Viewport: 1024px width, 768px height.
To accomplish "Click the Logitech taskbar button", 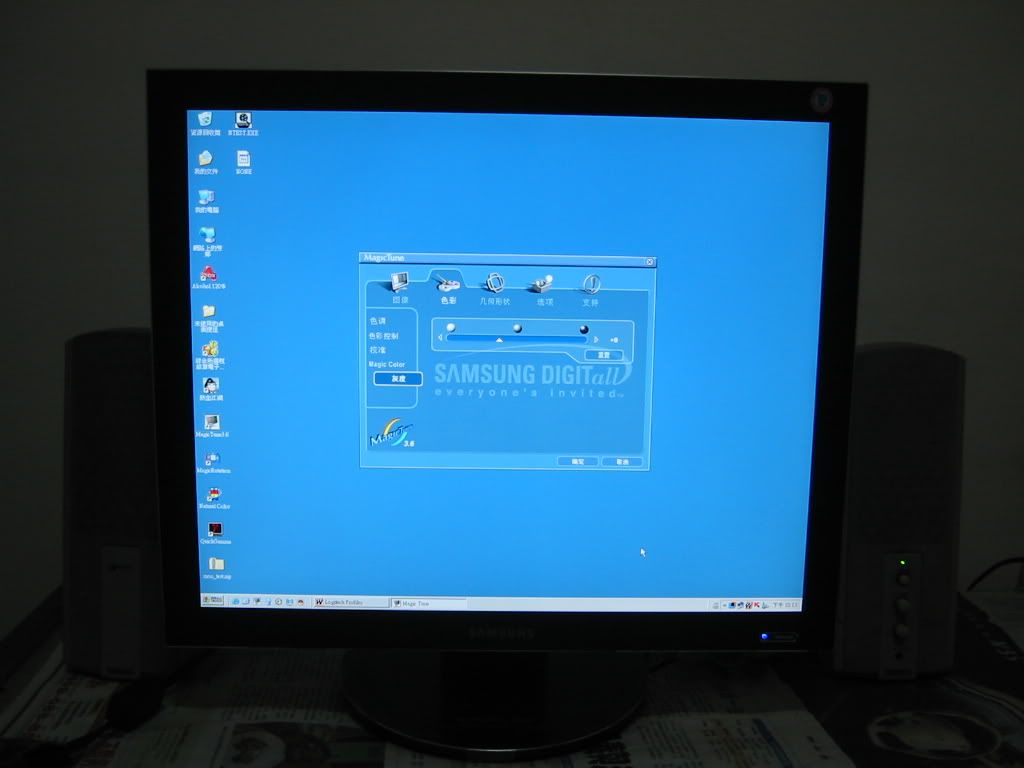I will coord(351,601).
